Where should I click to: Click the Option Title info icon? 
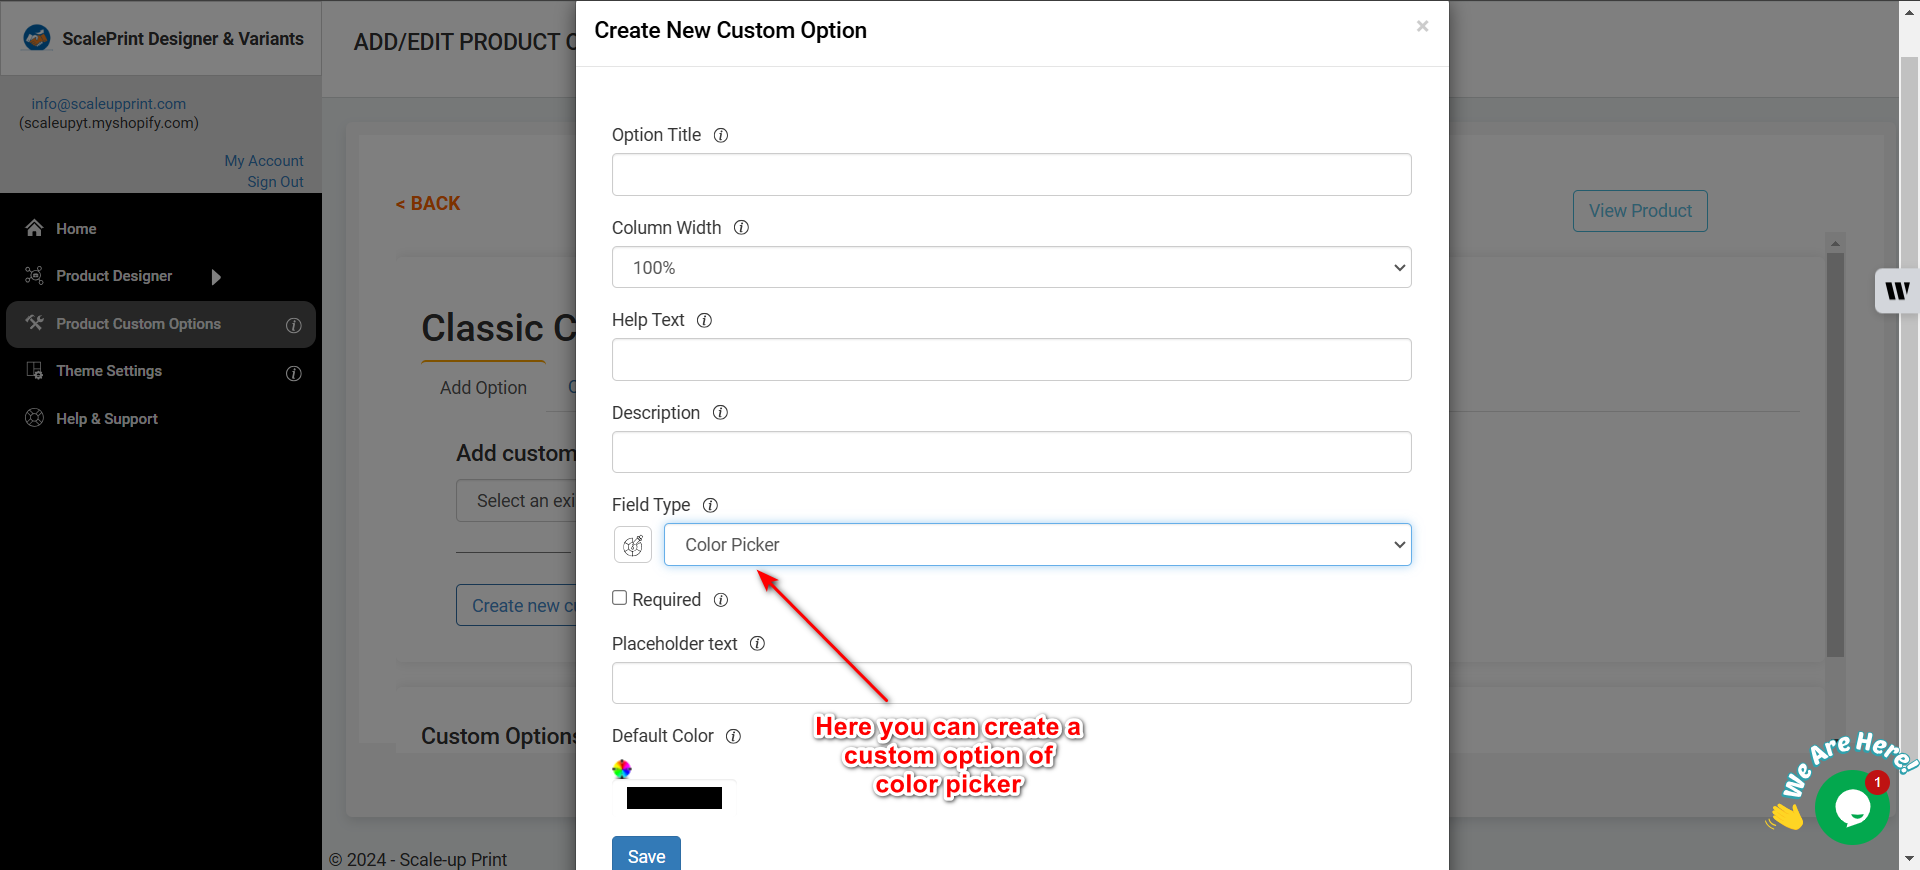pos(720,135)
